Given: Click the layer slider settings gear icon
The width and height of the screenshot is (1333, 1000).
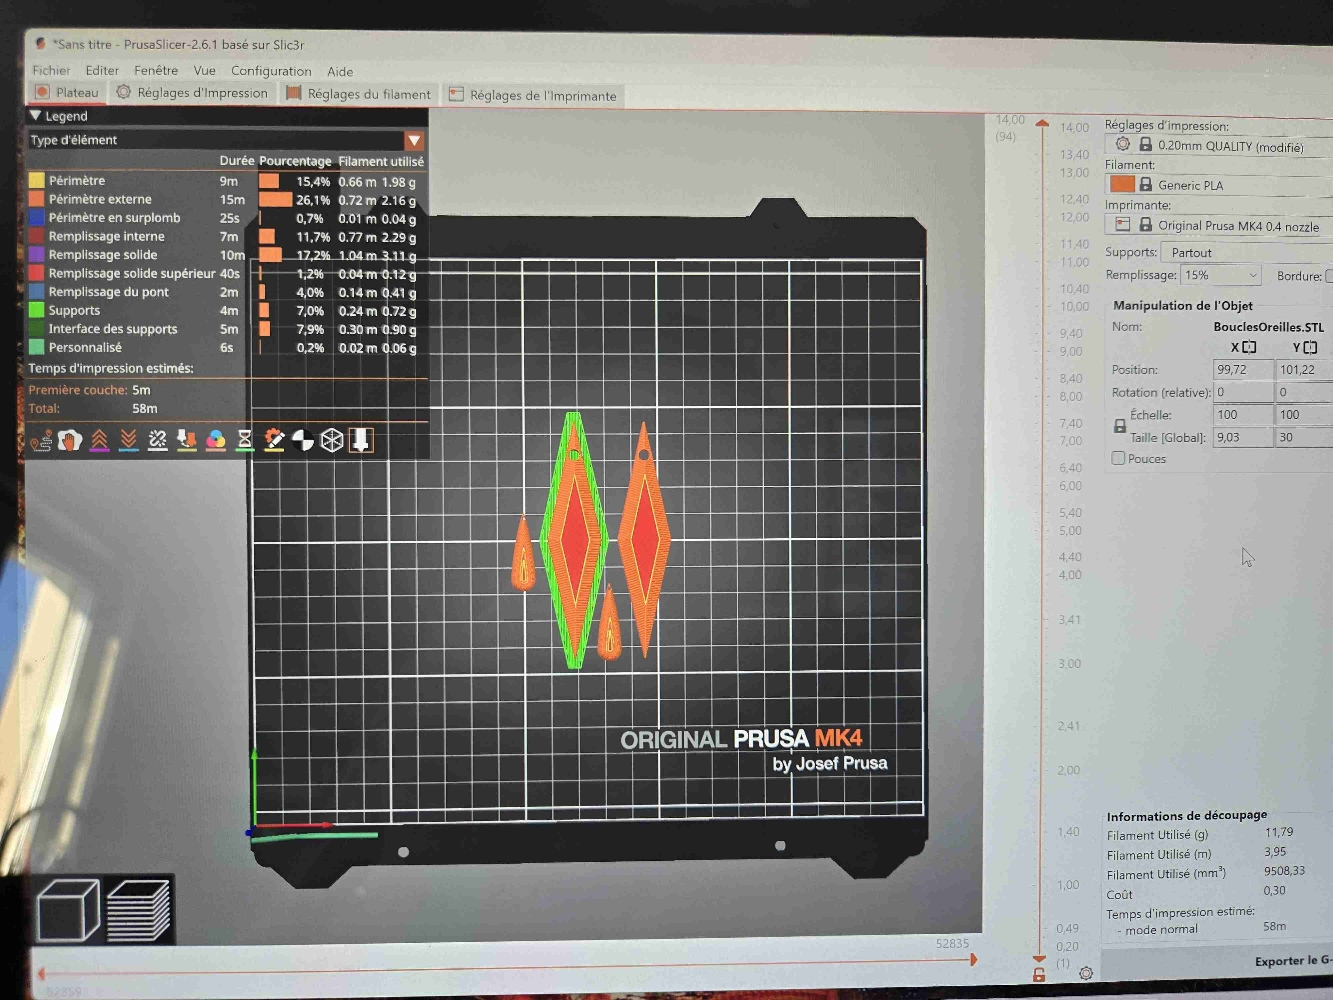Looking at the screenshot, I should pos(1086,973).
